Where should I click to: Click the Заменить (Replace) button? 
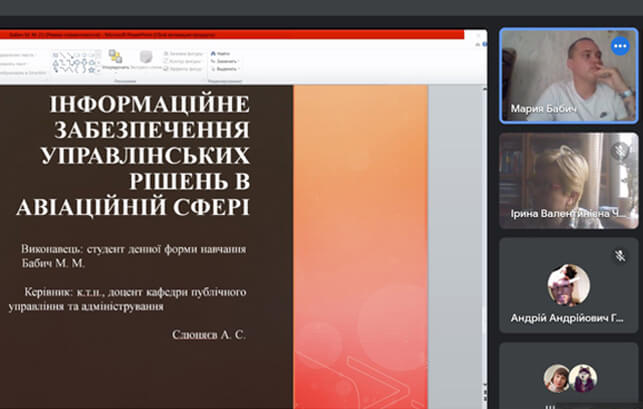[x=224, y=60]
